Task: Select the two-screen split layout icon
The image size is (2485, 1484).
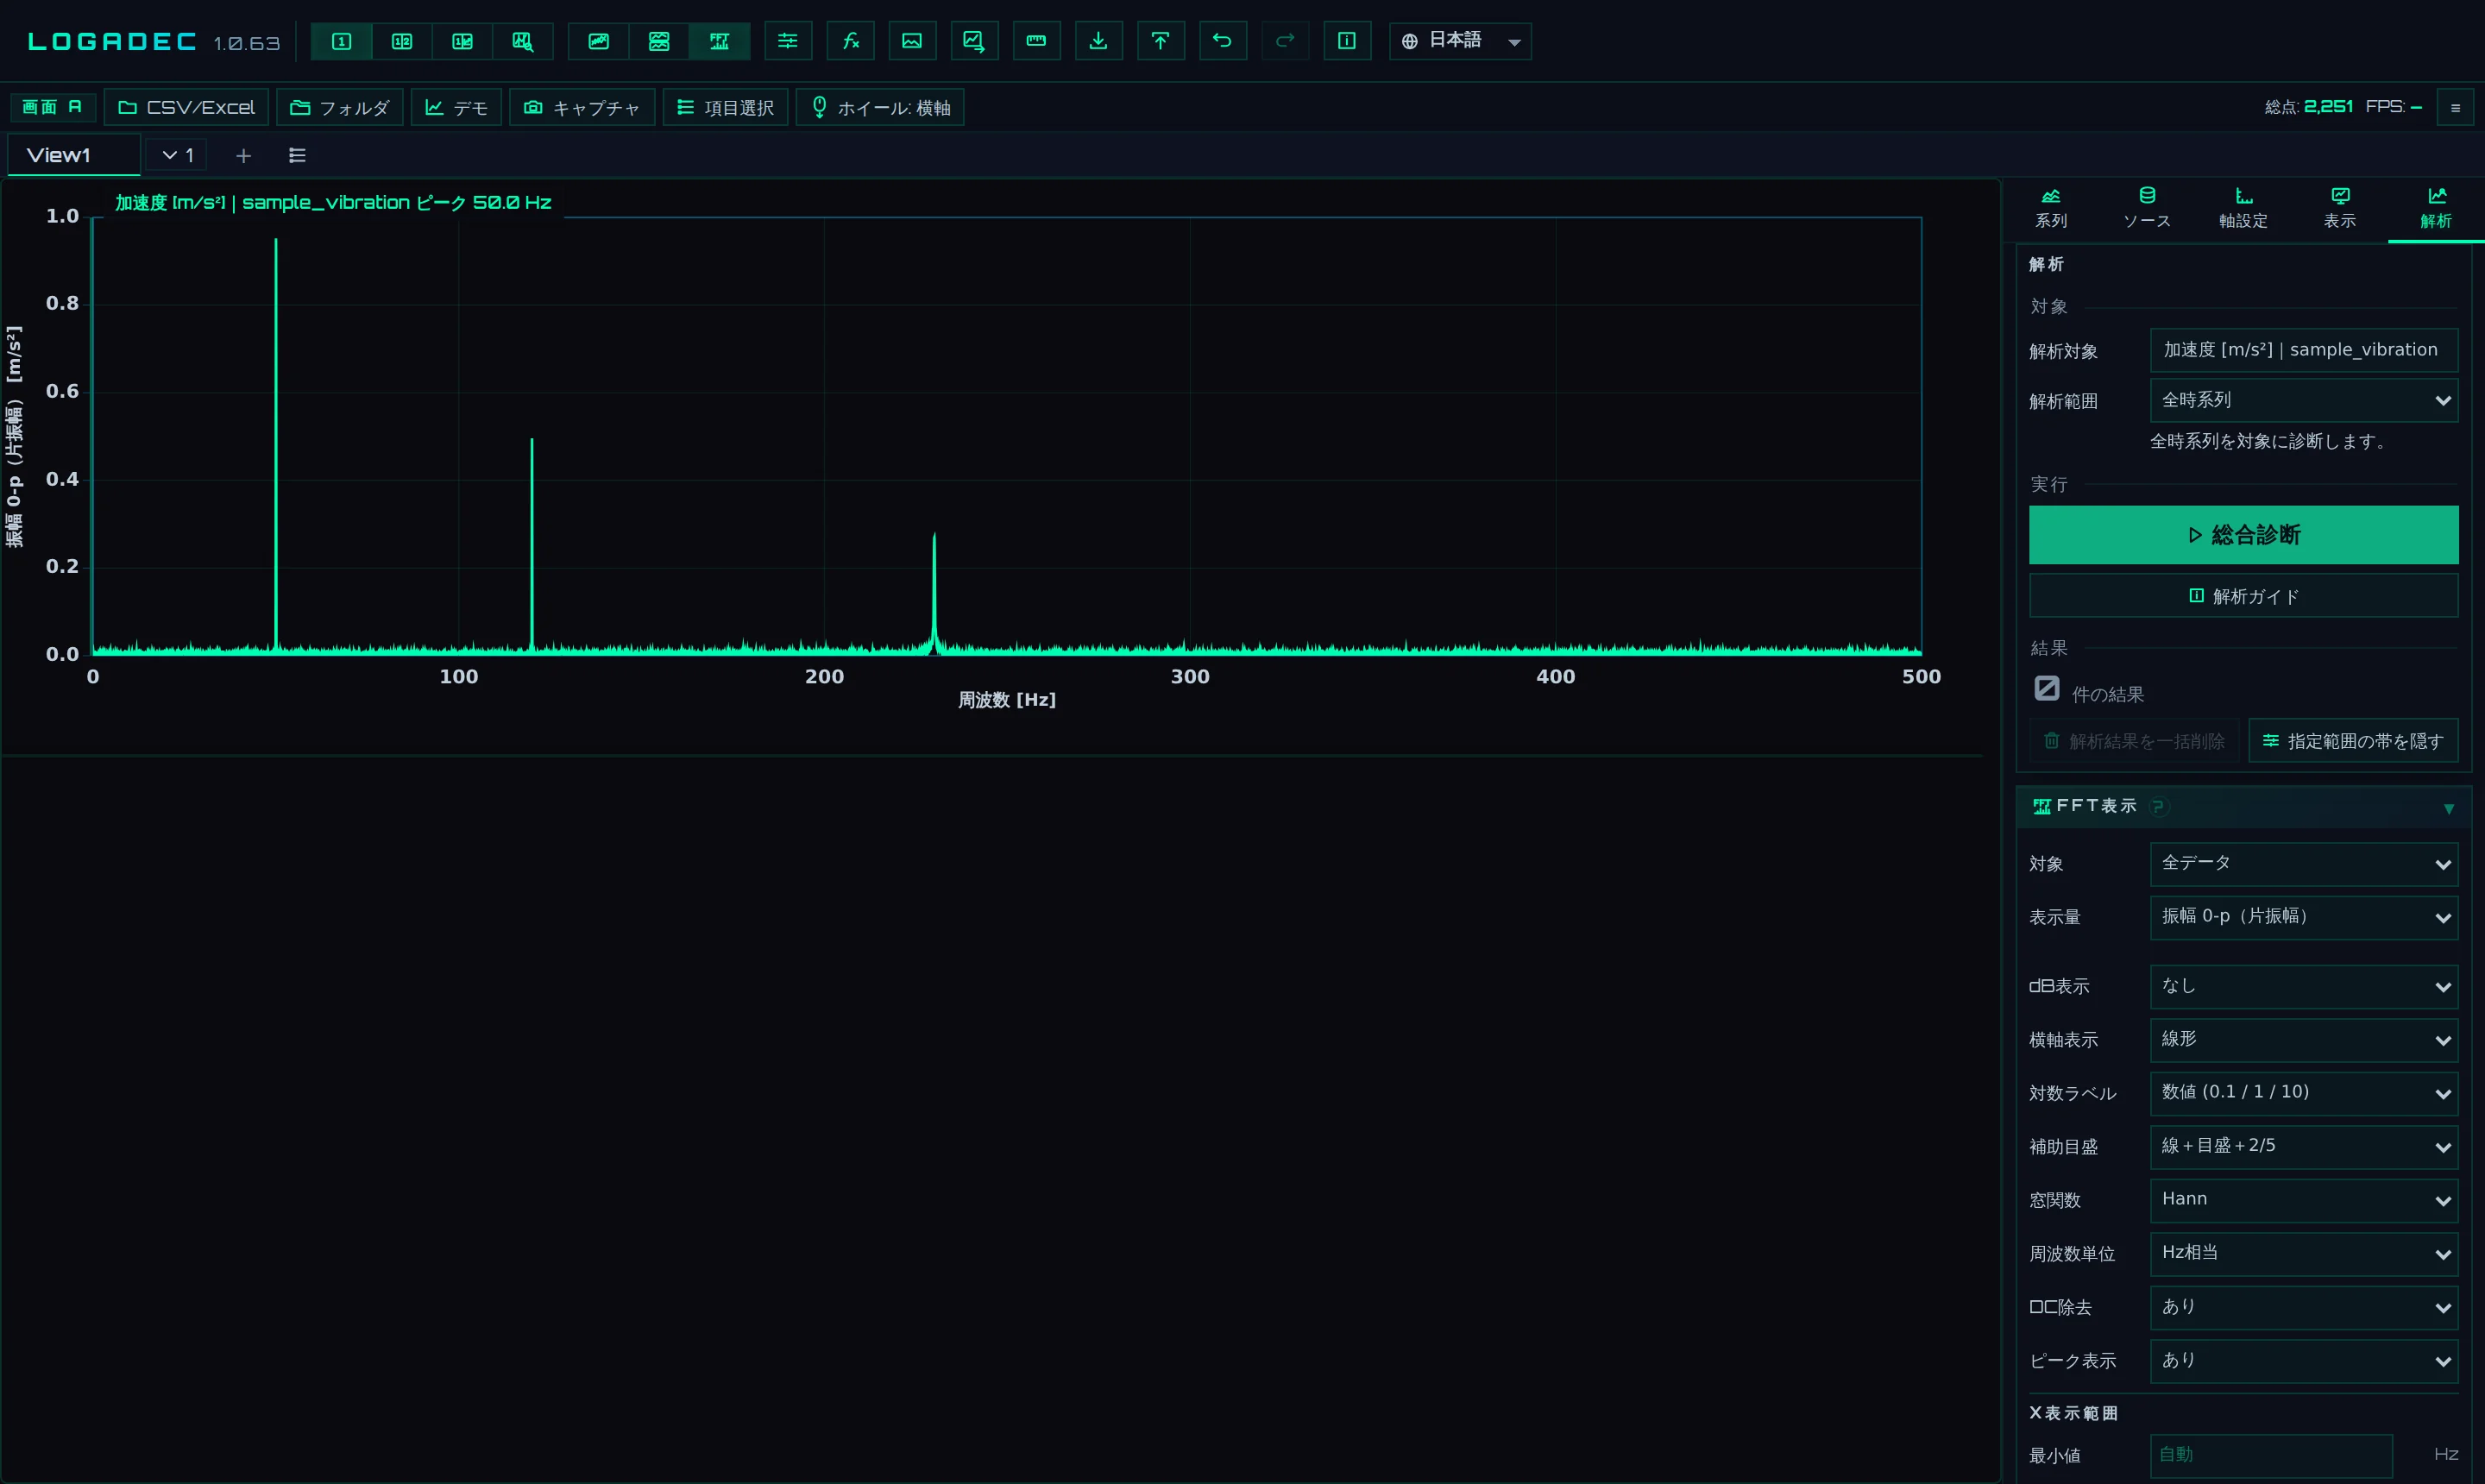Action: tap(401, 41)
